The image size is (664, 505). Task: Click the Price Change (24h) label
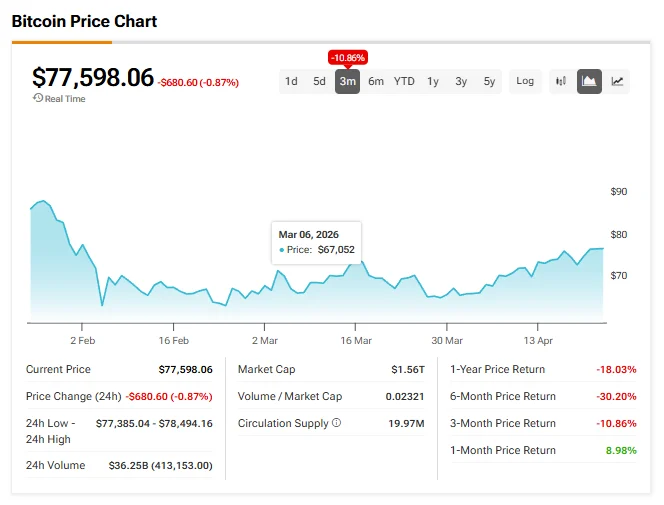point(74,396)
